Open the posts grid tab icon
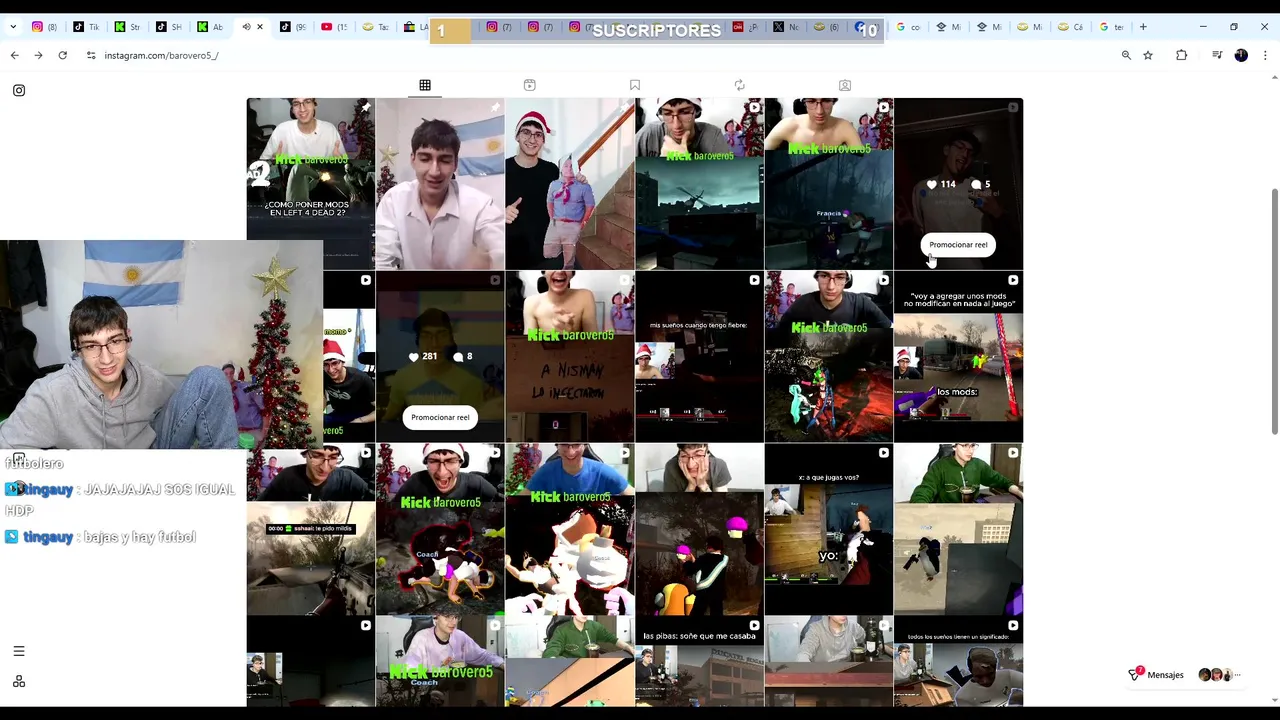Viewport: 1280px width, 720px height. tap(425, 86)
